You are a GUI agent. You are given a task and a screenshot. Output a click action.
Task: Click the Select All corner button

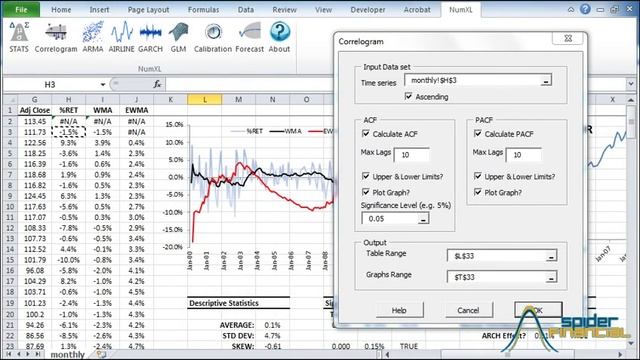pyautogui.click(x=10, y=99)
